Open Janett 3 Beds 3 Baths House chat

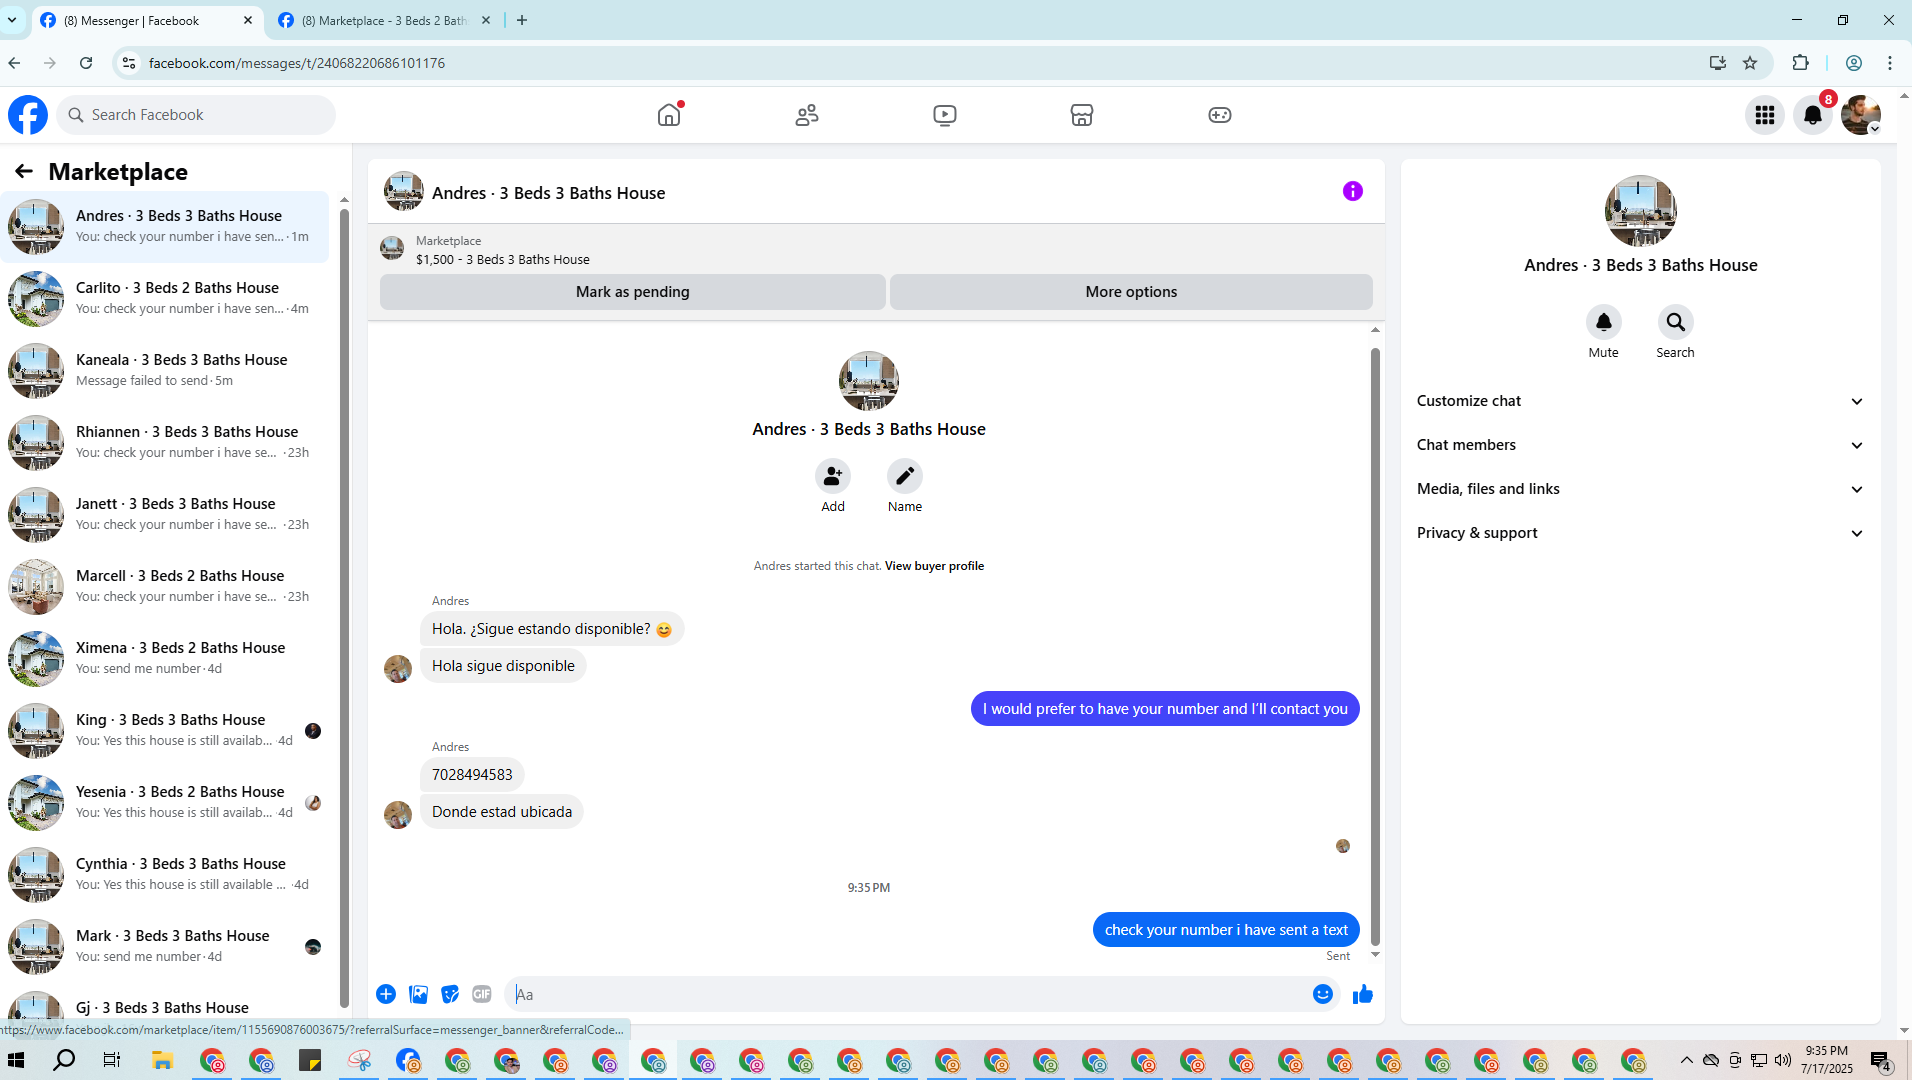point(165,515)
